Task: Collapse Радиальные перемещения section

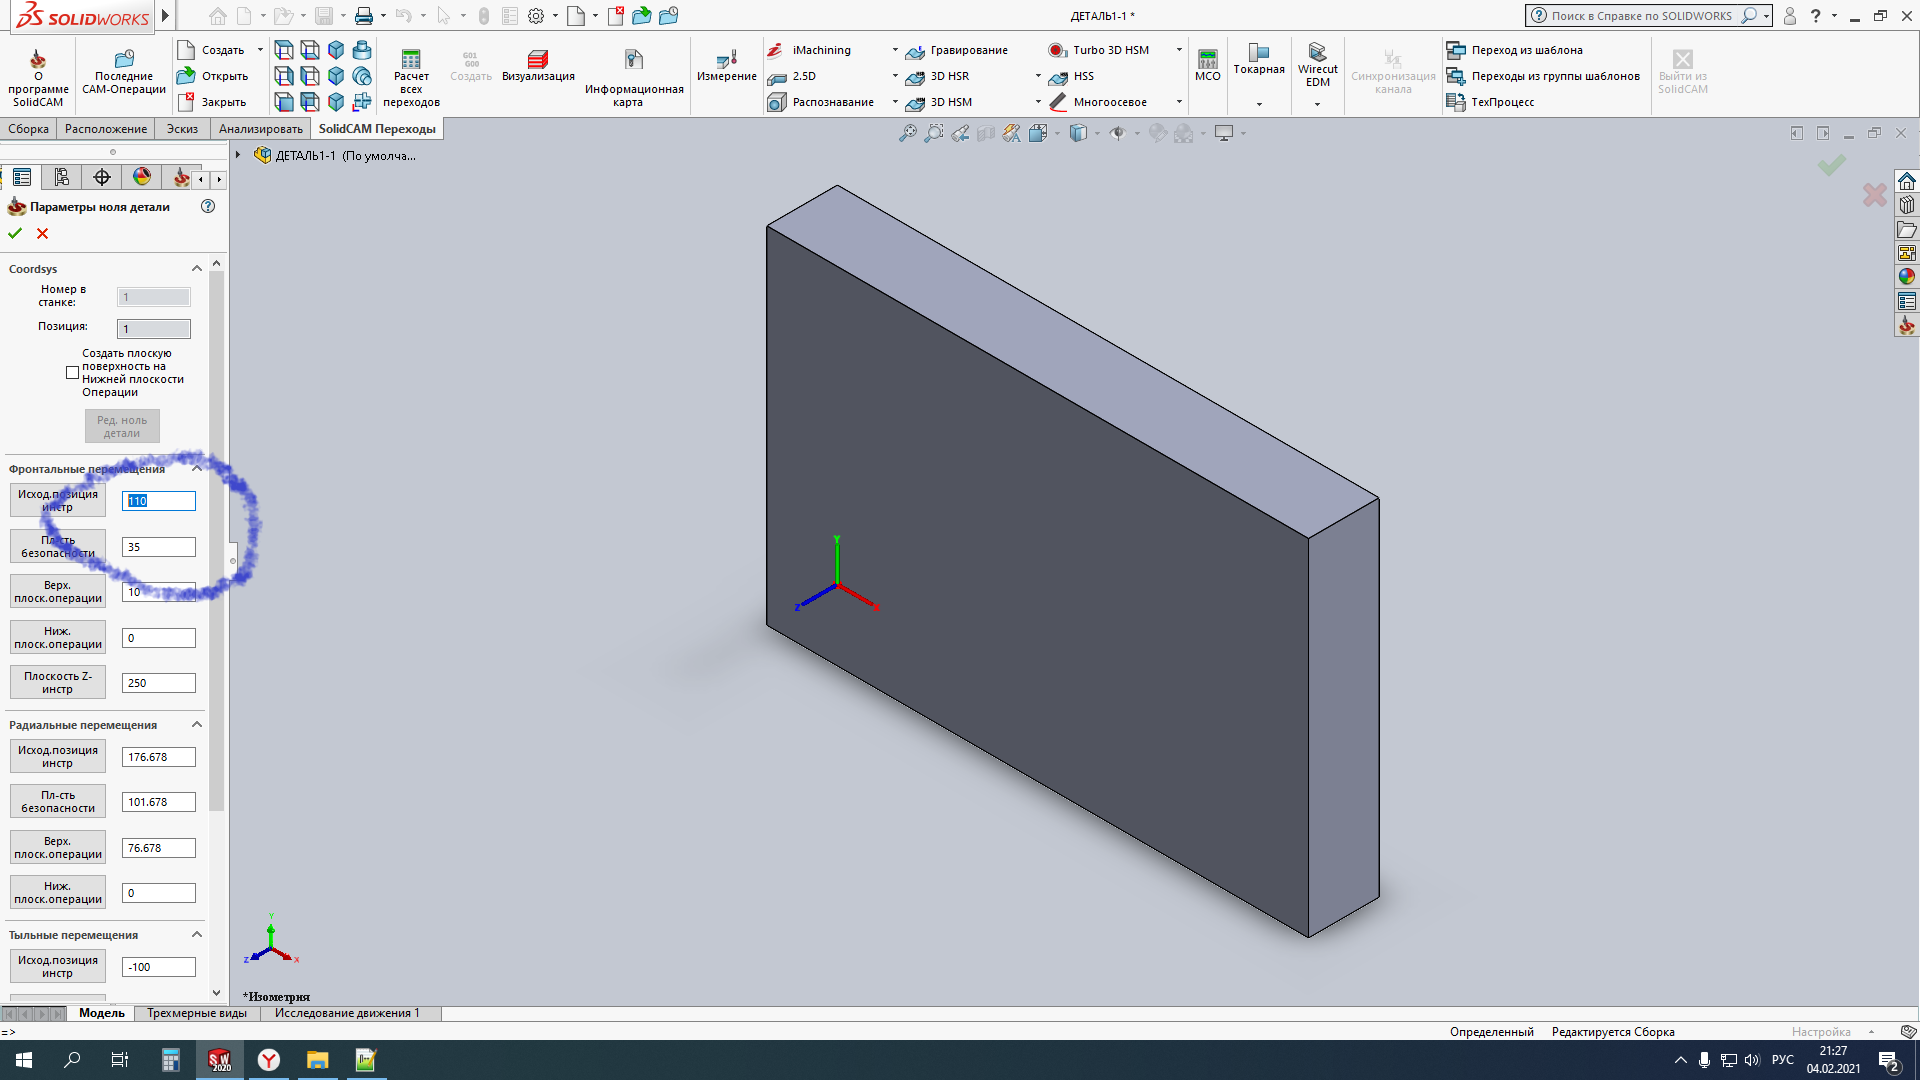Action: pos(197,725)
